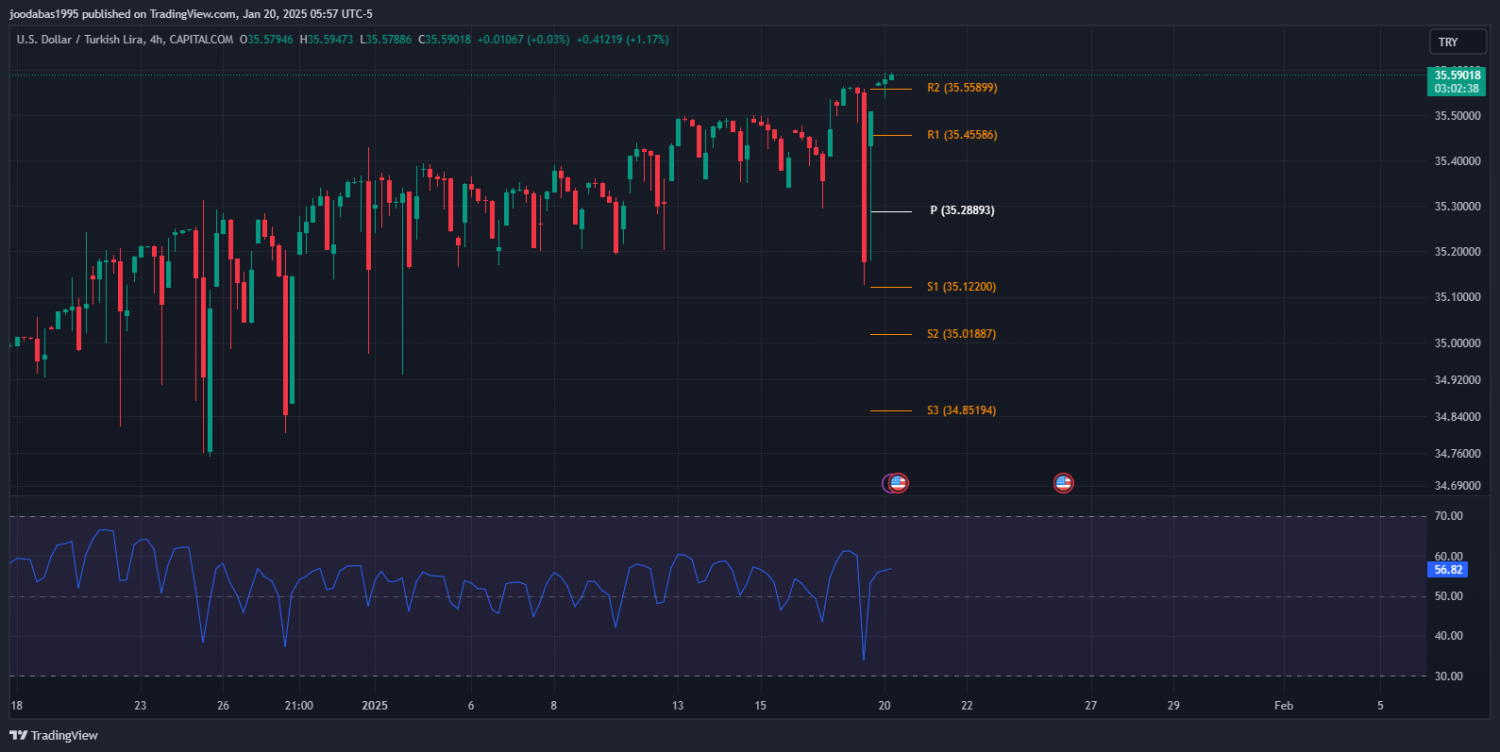Select the R1 (35.45586) resistance label

pos(961,135)
